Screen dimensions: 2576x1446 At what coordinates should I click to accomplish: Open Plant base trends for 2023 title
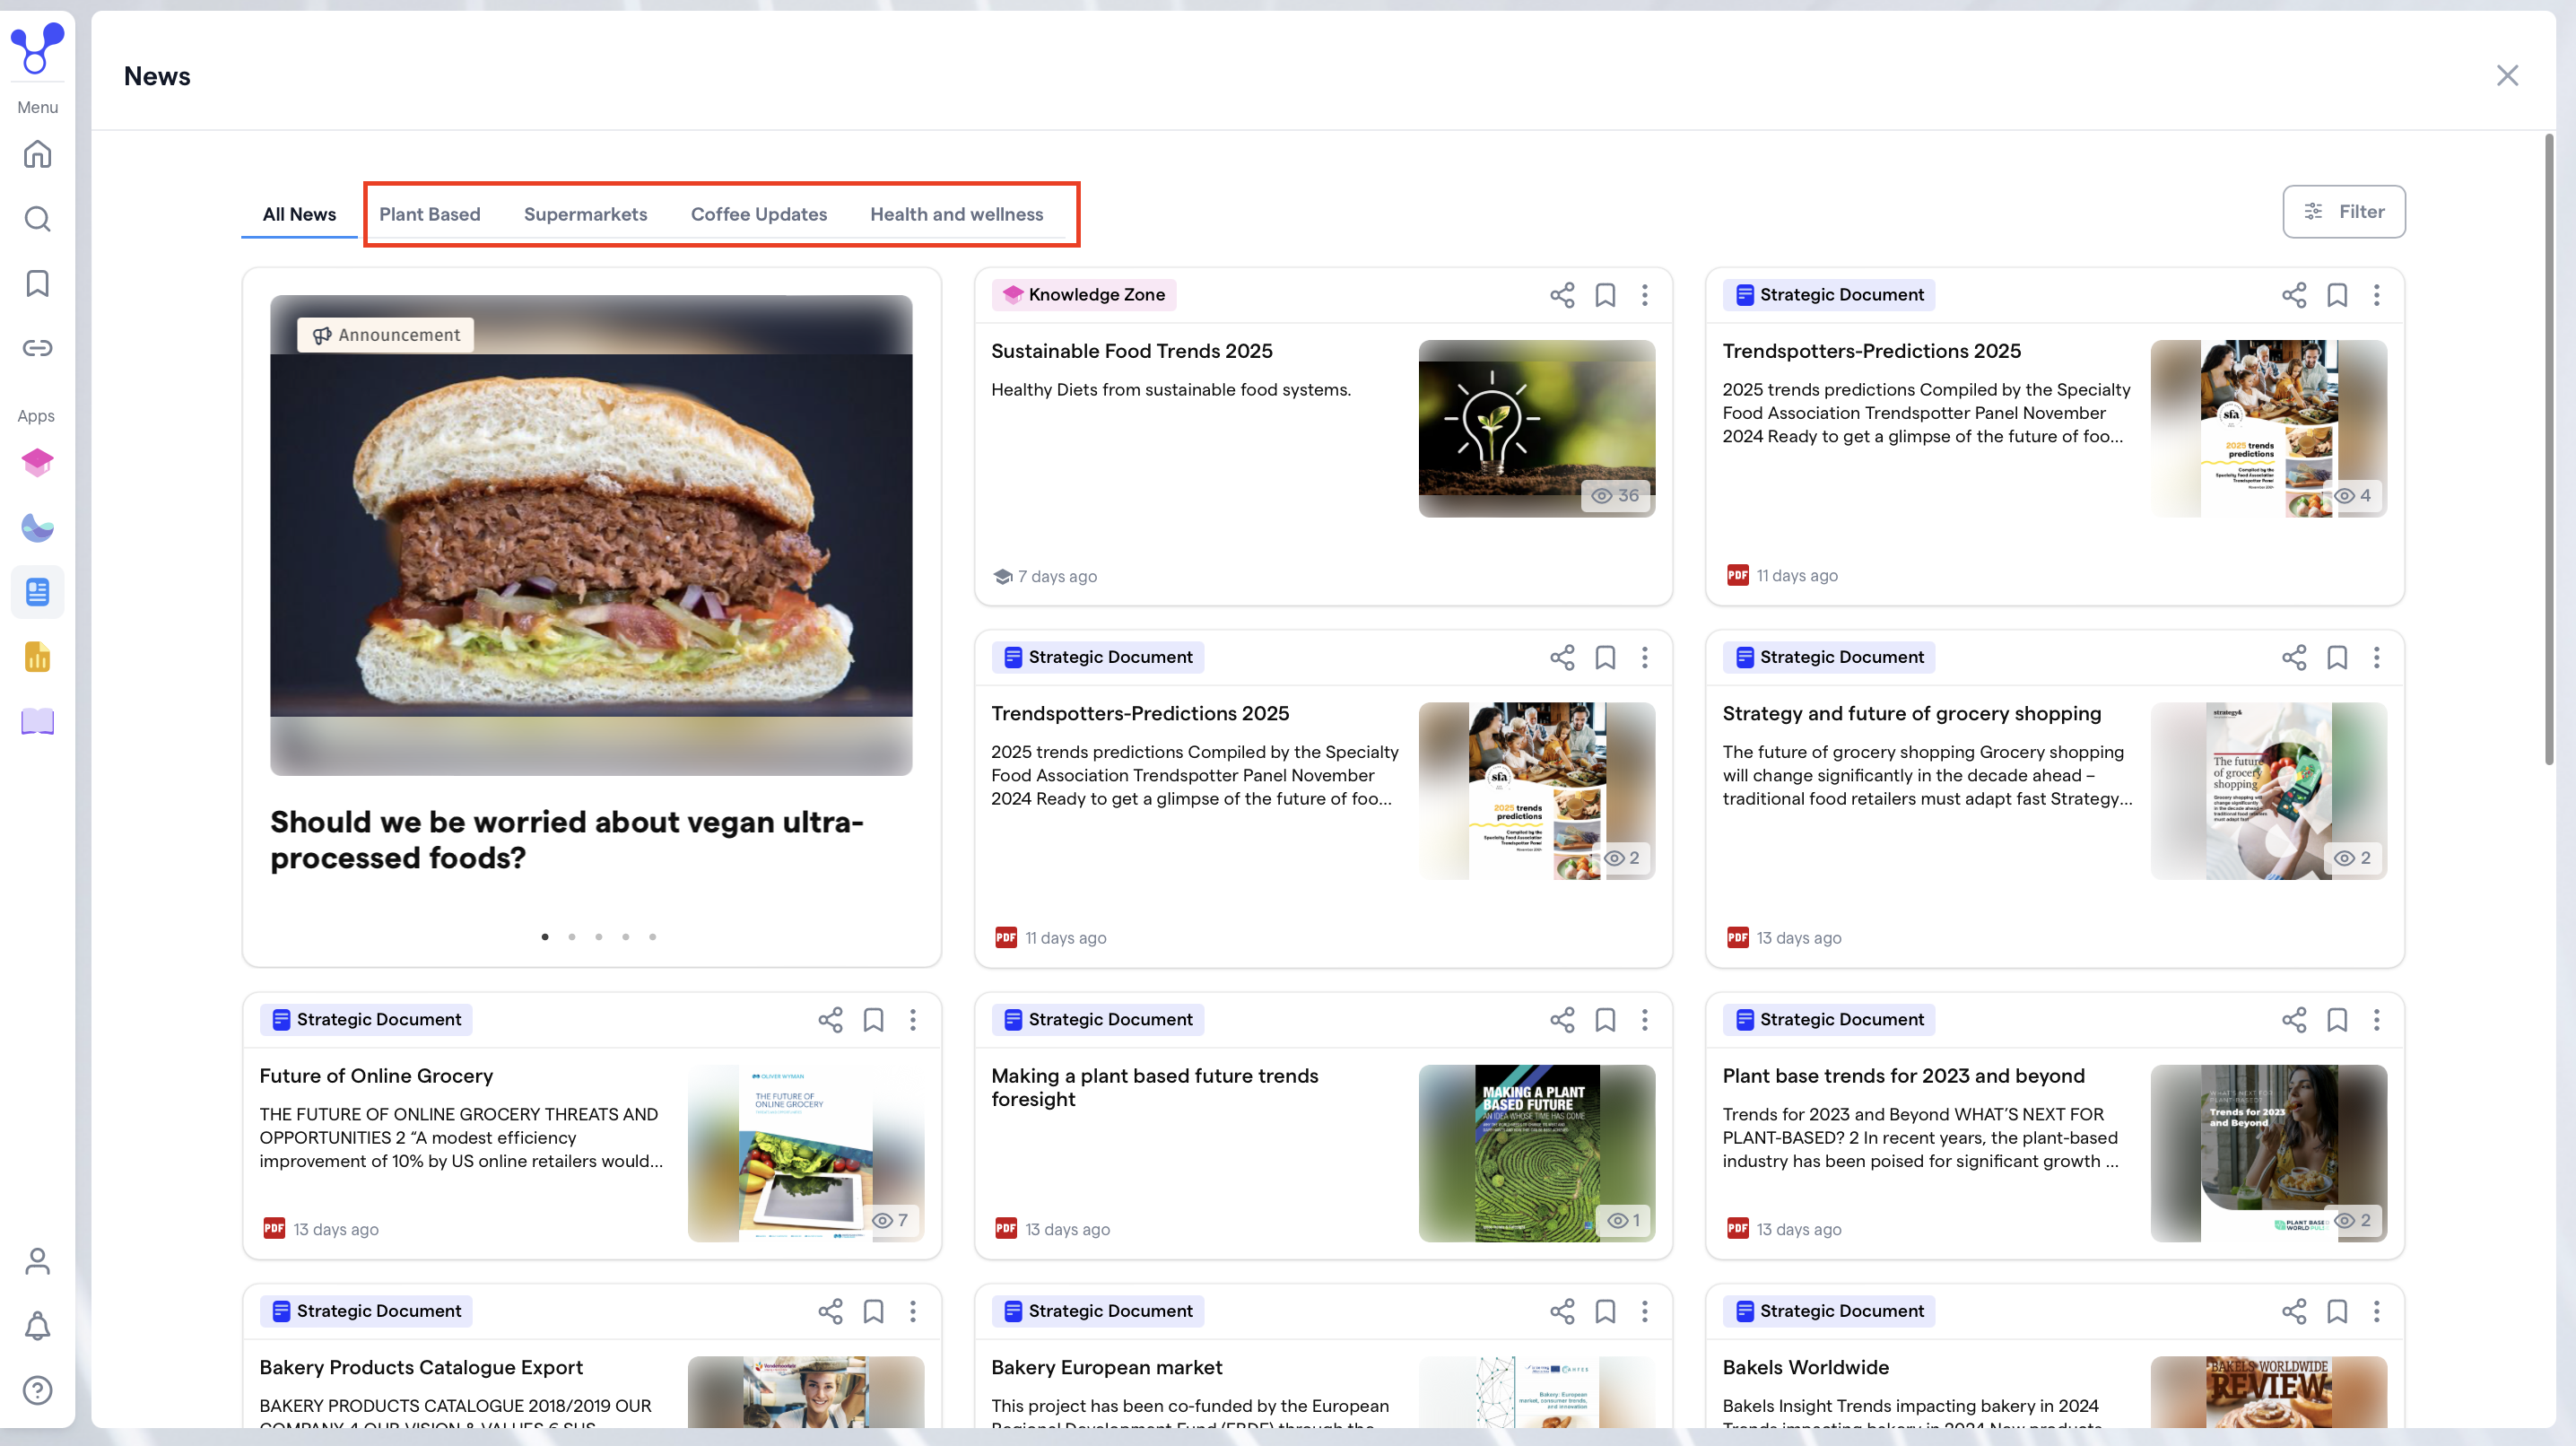(1904, 1076)
